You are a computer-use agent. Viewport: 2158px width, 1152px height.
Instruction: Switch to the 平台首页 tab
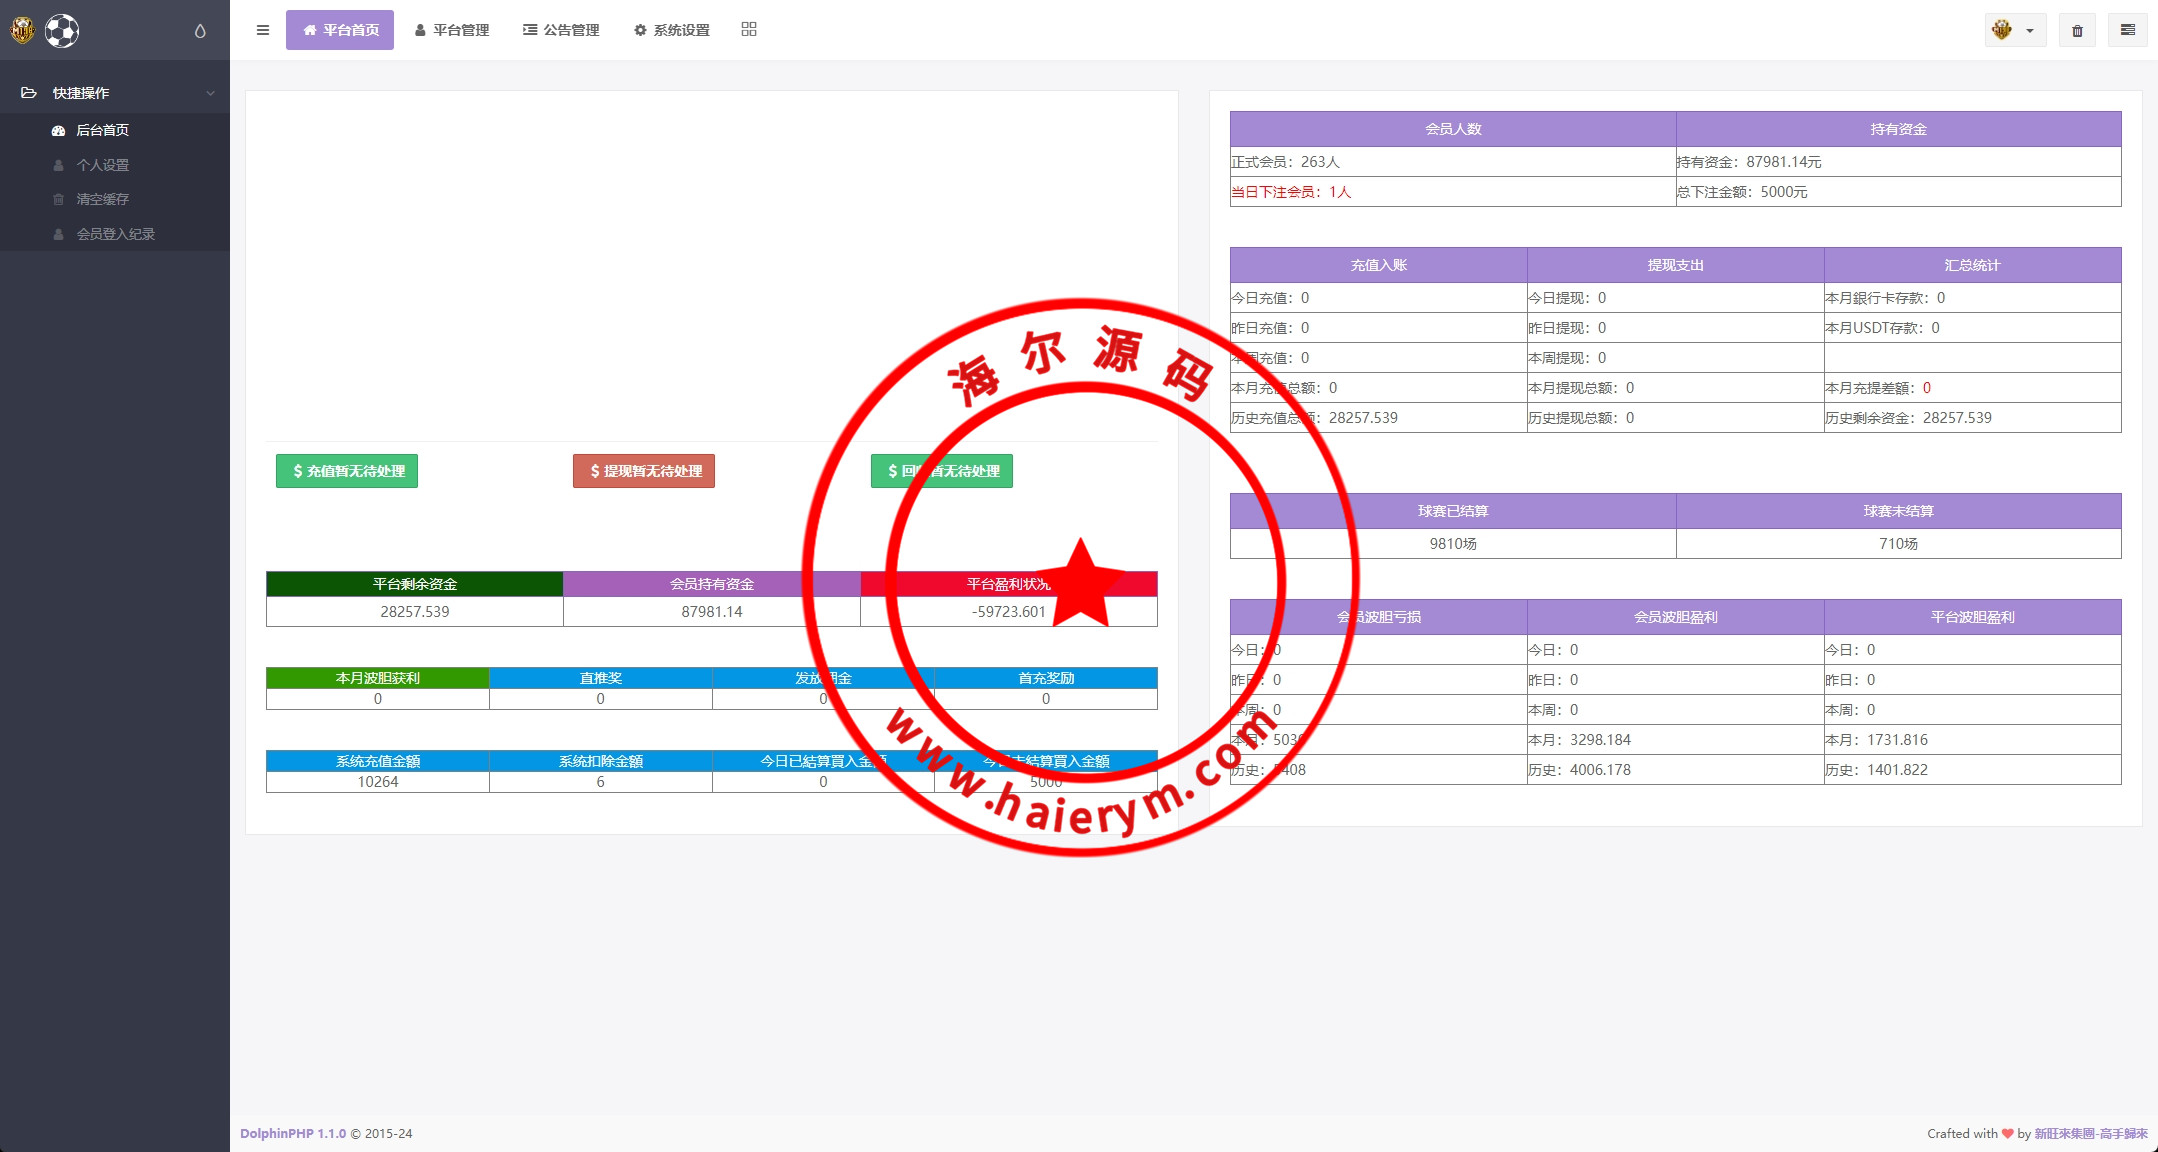(x=340, y=30)
